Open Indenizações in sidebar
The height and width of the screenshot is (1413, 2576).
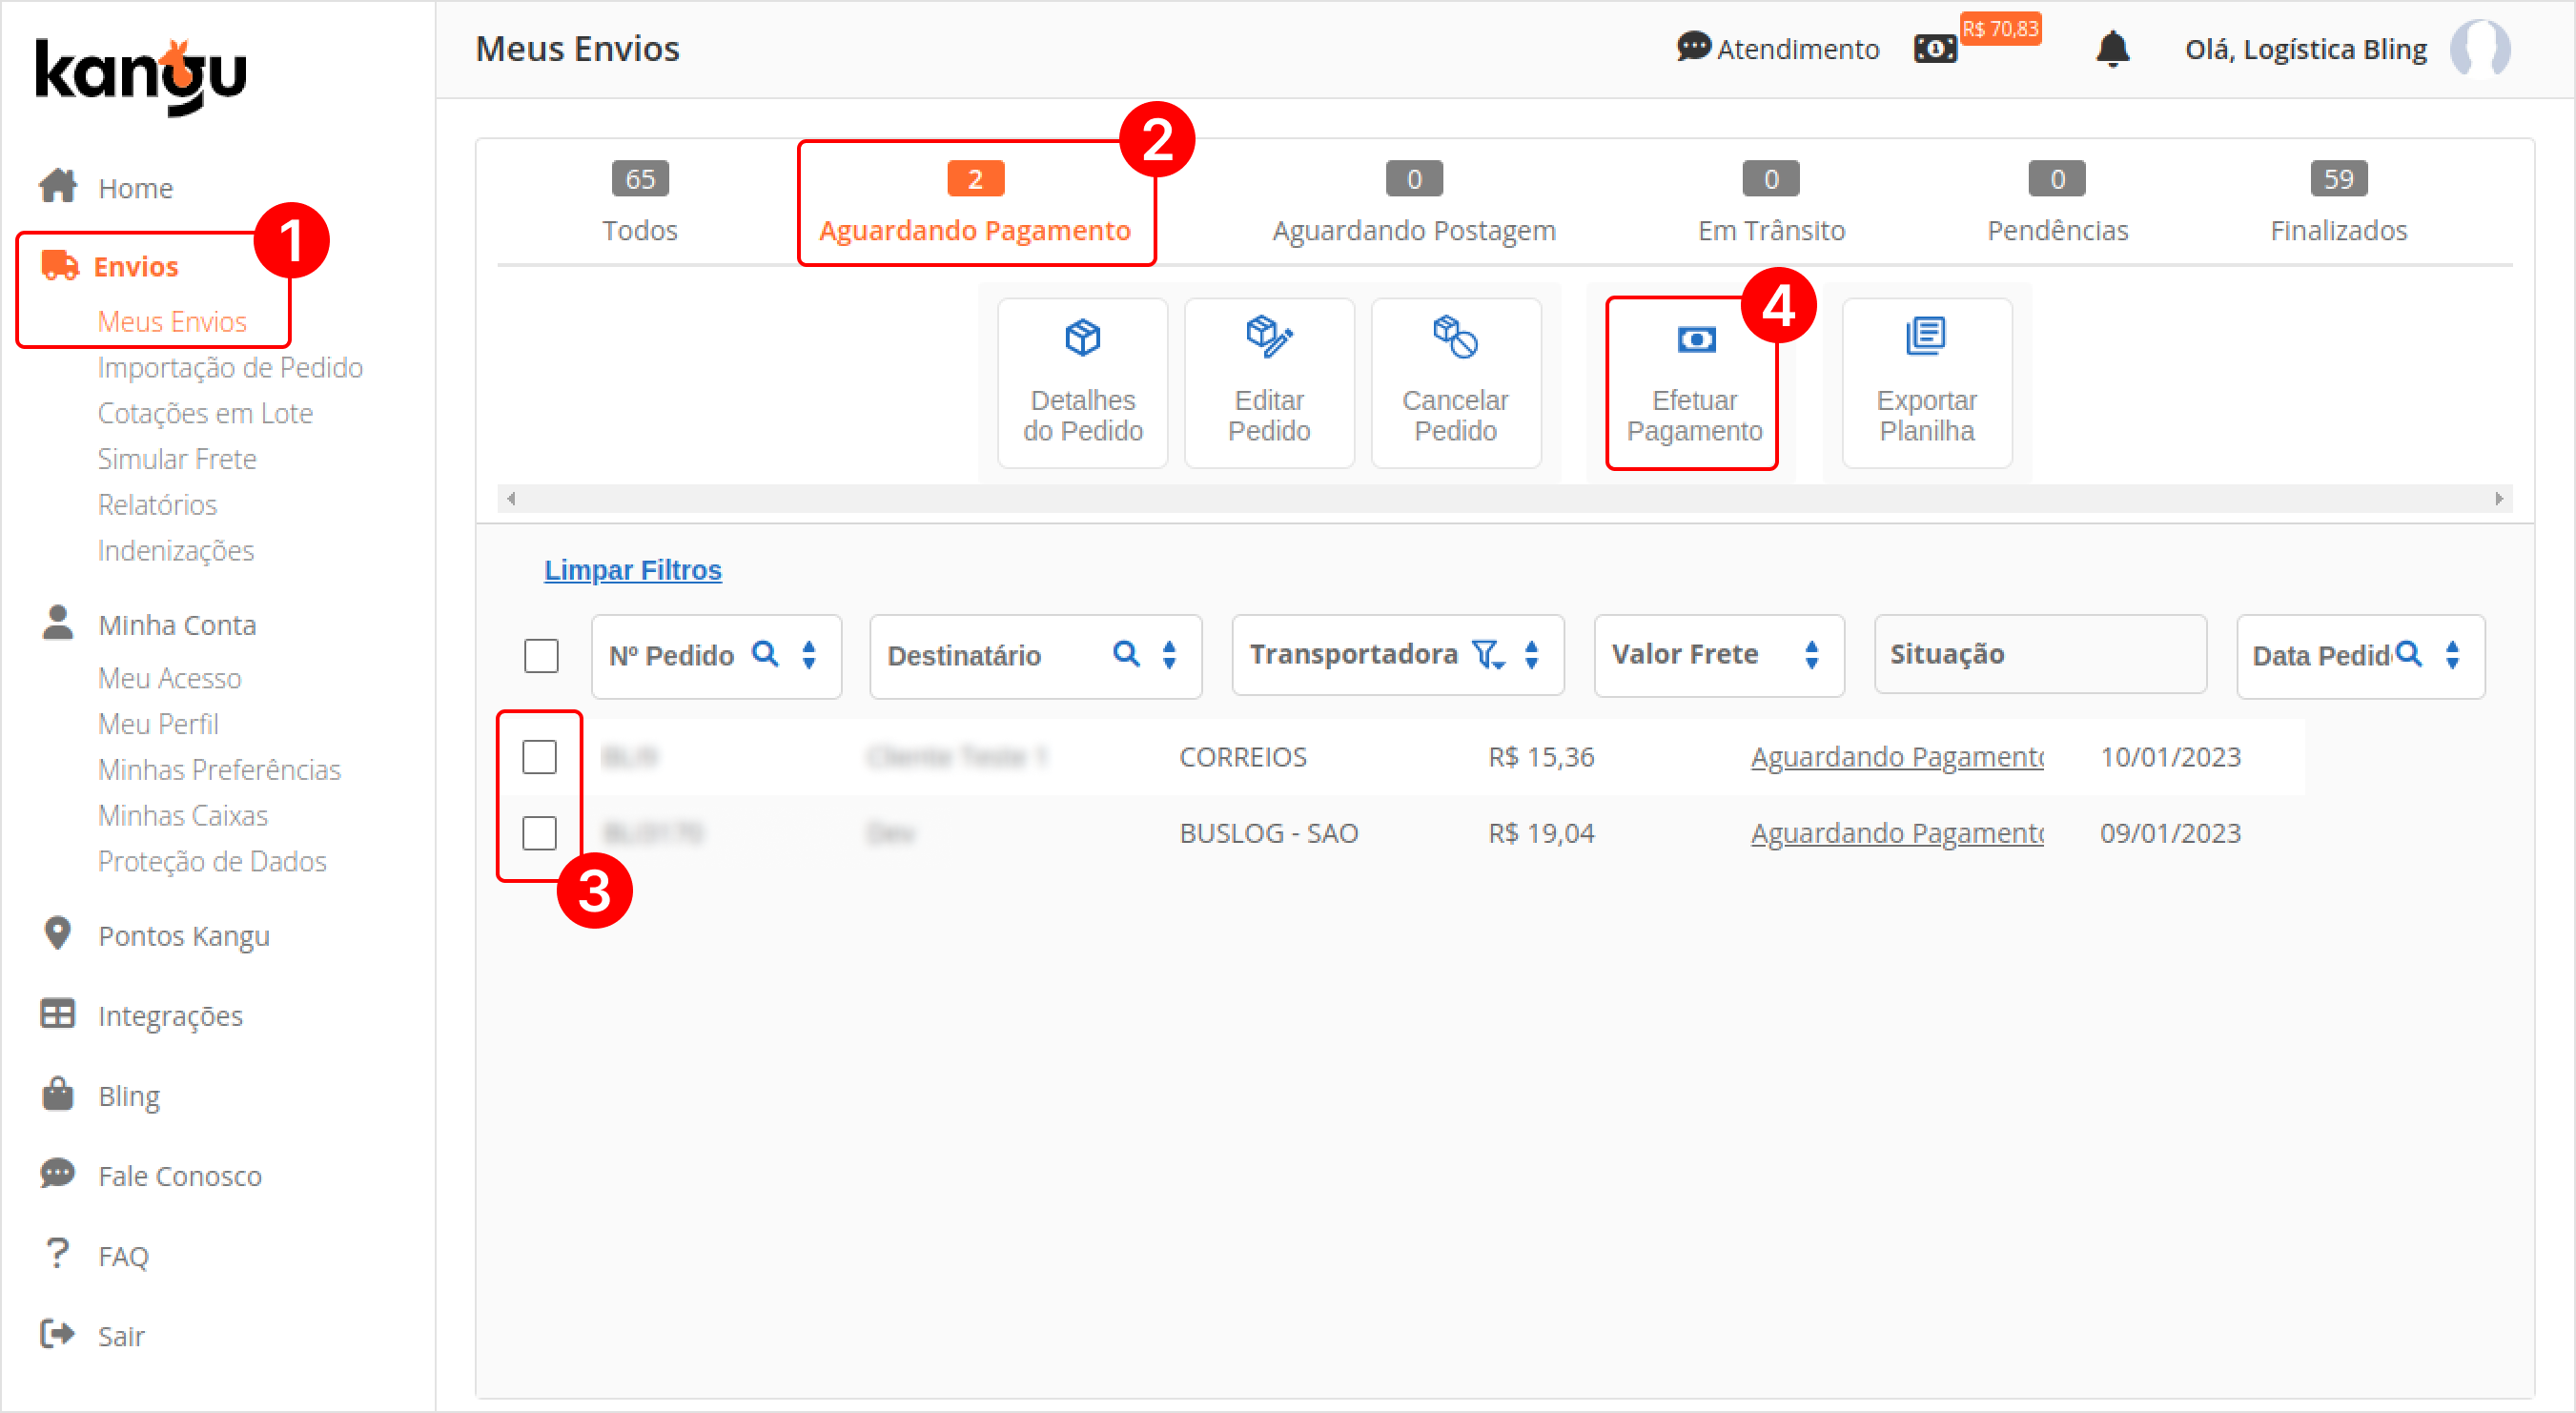[x=176, y=551]
